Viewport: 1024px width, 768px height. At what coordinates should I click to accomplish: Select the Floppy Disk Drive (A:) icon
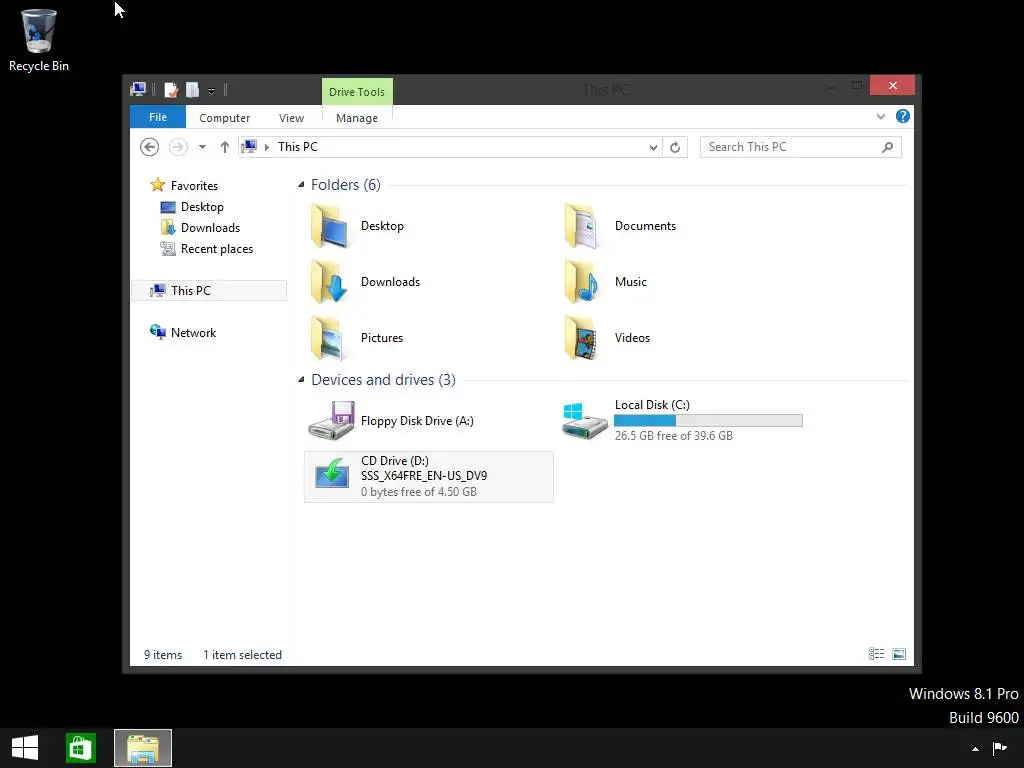tap(332, 421)
